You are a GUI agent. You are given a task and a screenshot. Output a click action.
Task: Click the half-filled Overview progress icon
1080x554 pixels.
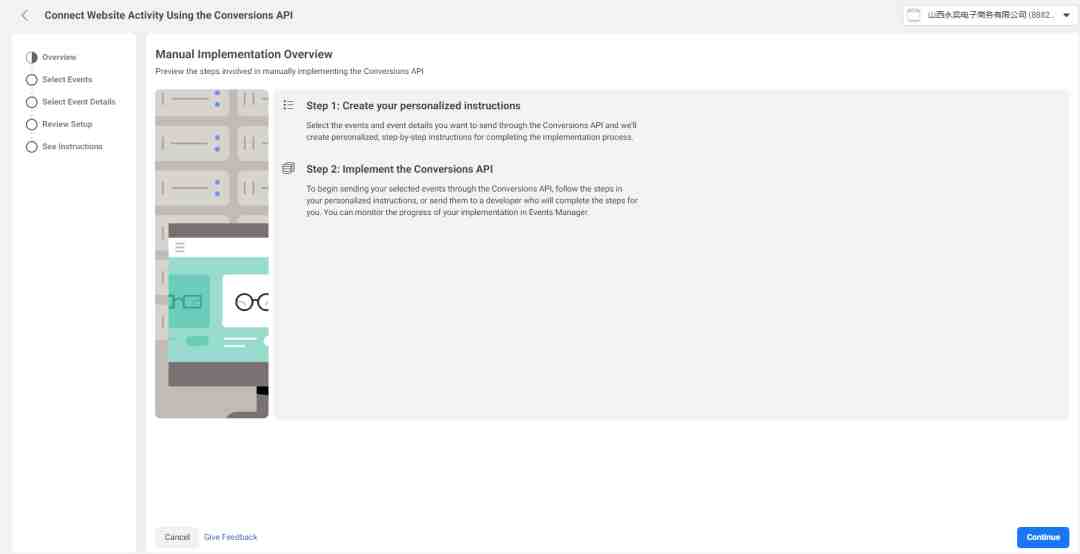(32, 58)
